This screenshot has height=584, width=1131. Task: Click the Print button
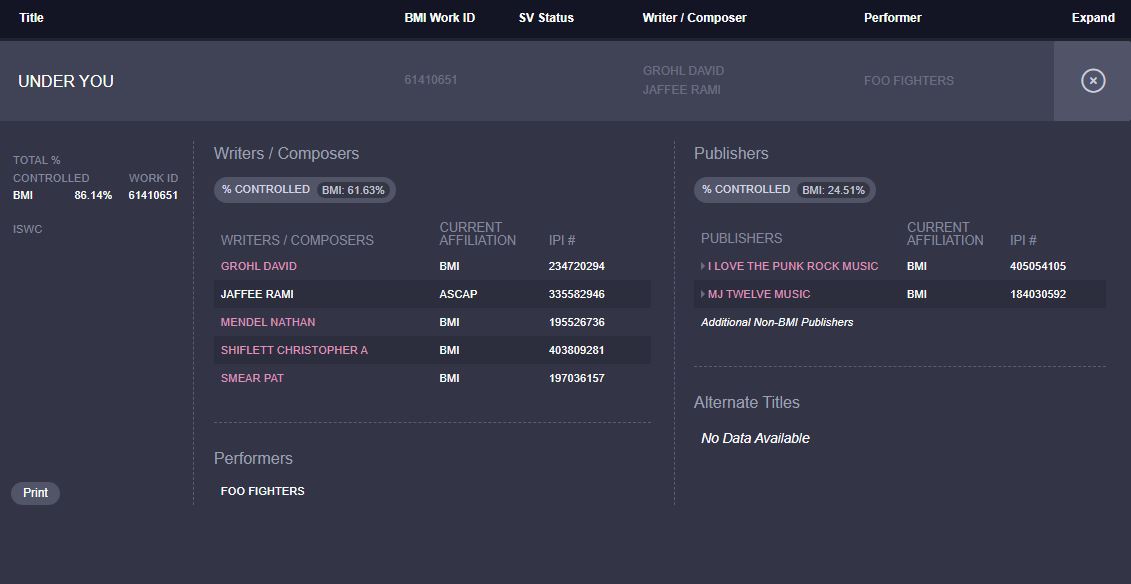[x=35, y=493]
